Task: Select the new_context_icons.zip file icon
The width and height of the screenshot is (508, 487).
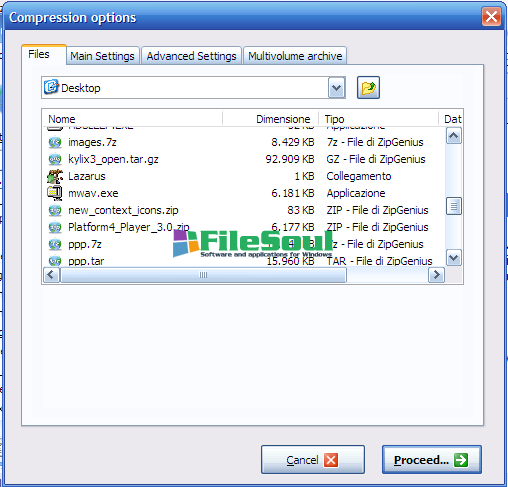Action: coord(55,210)
